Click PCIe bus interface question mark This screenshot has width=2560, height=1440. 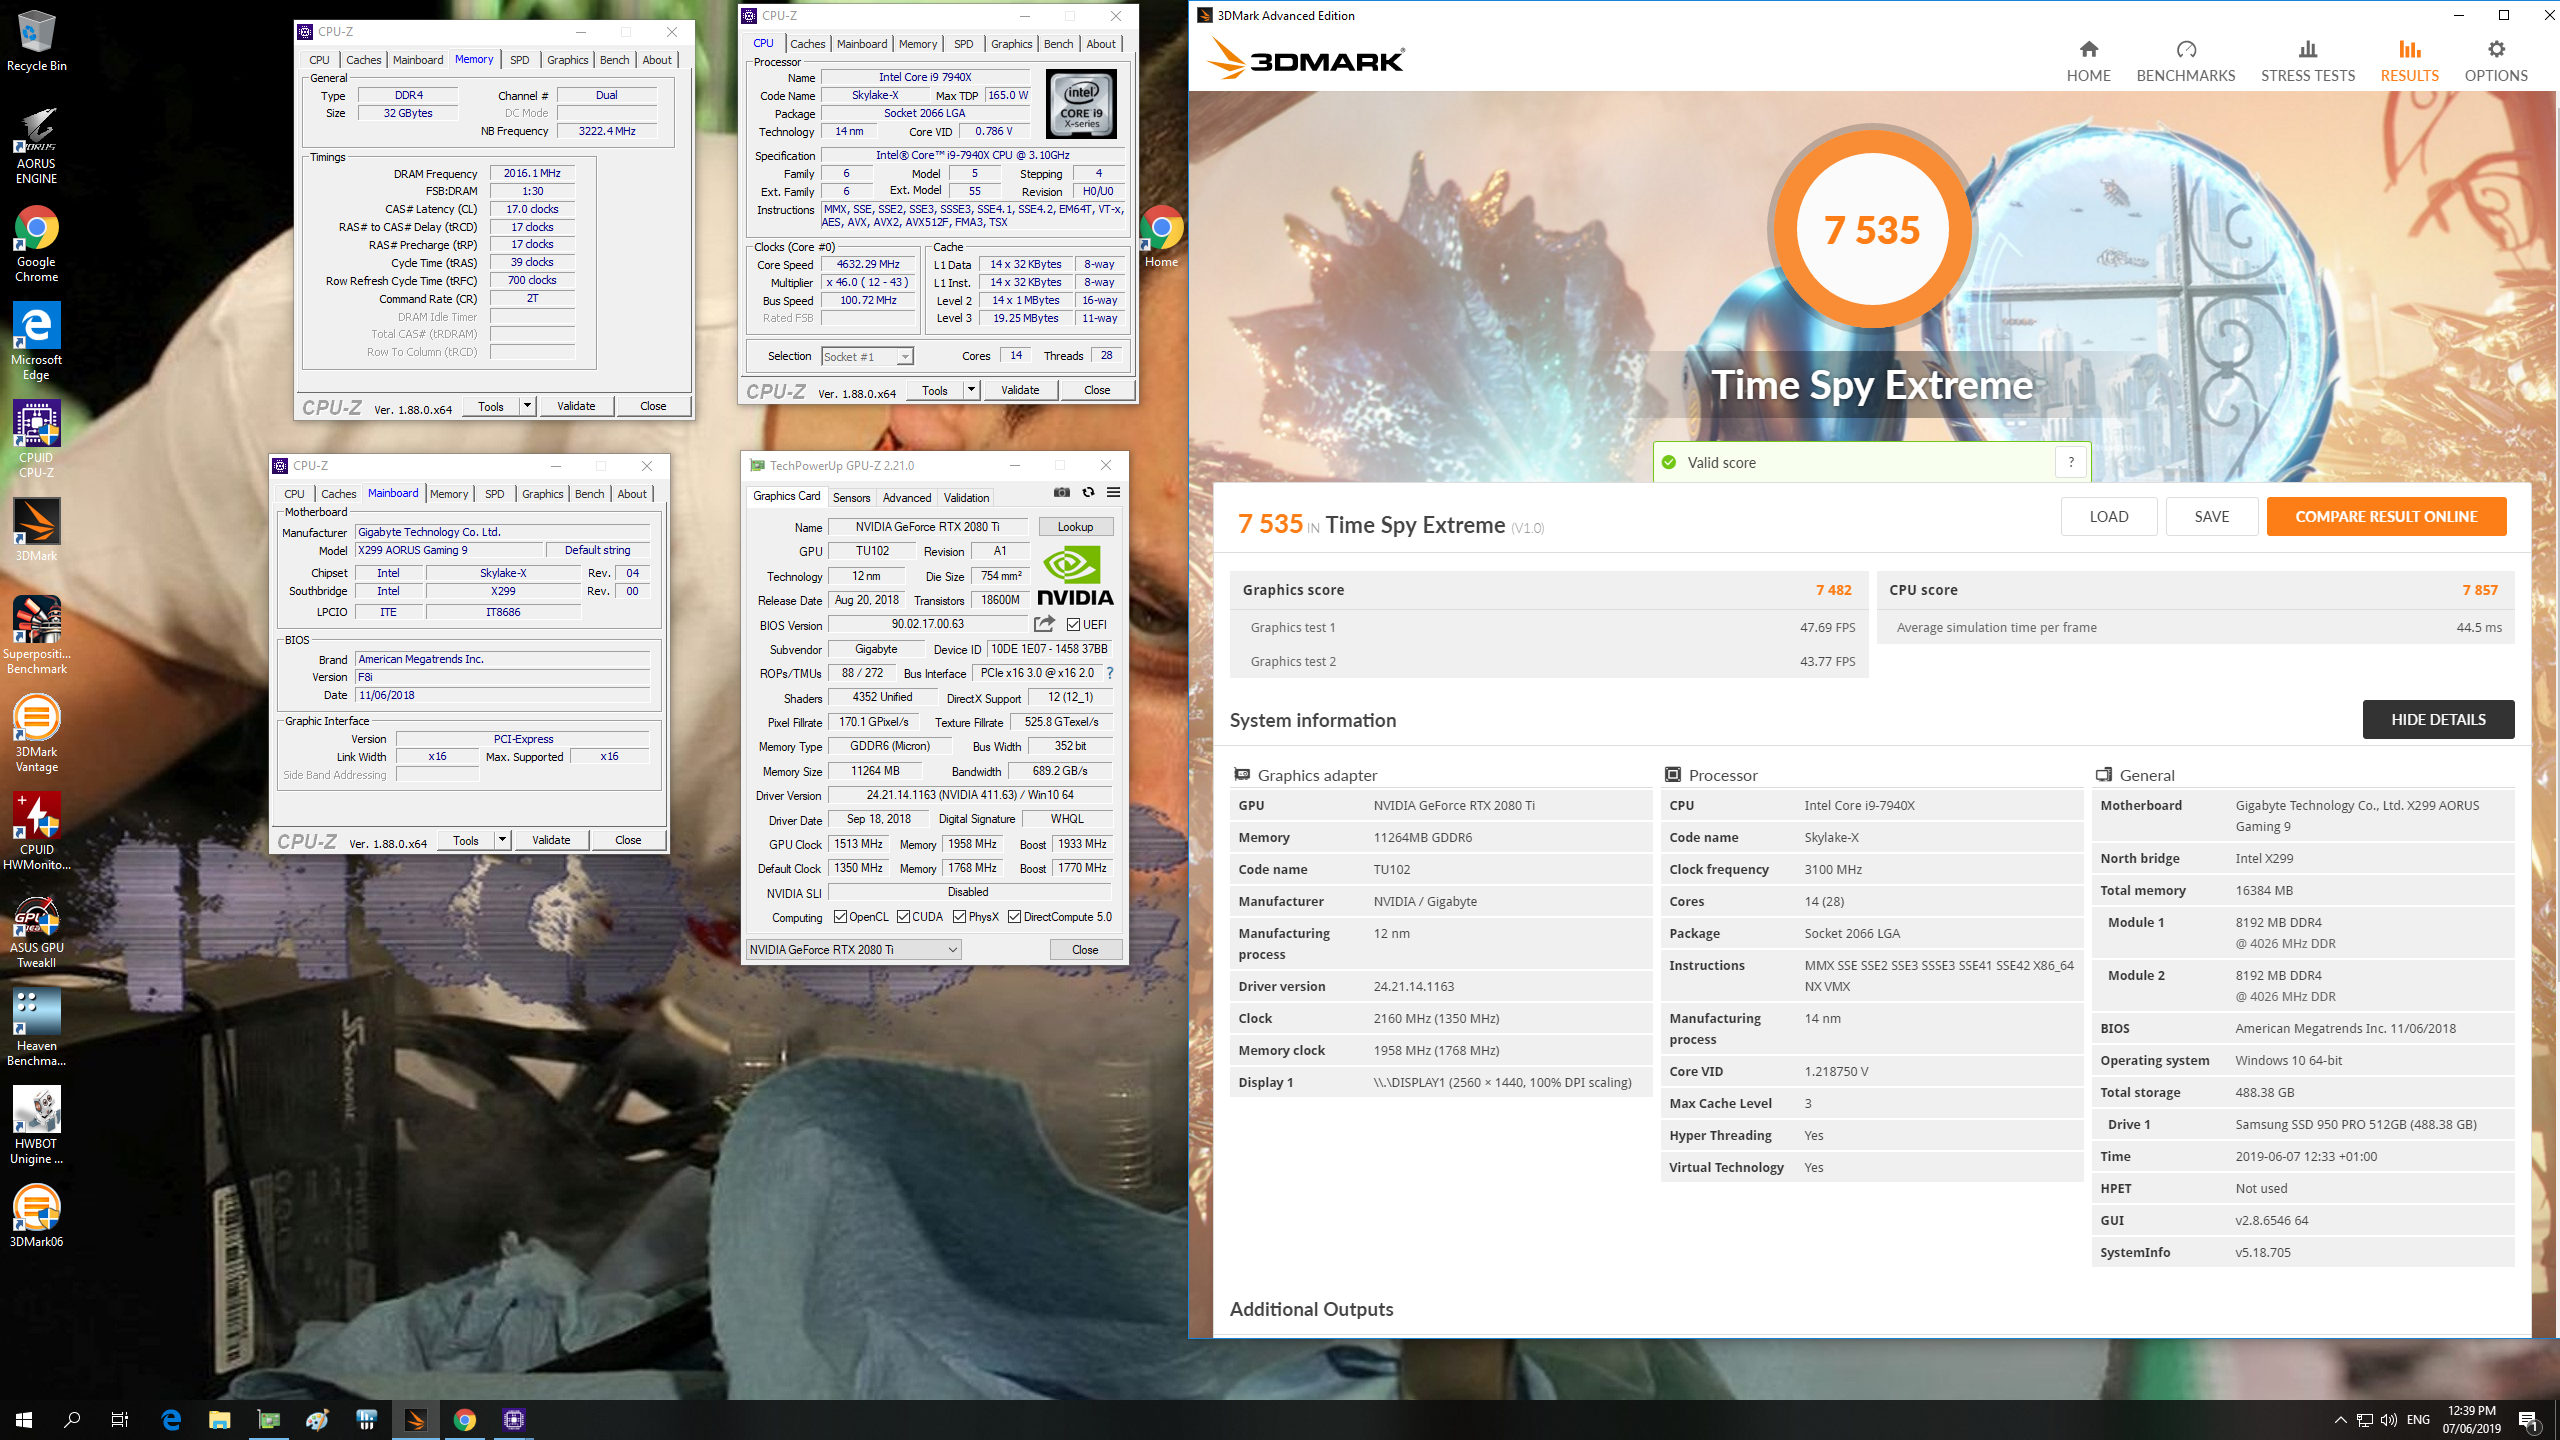1109,673
